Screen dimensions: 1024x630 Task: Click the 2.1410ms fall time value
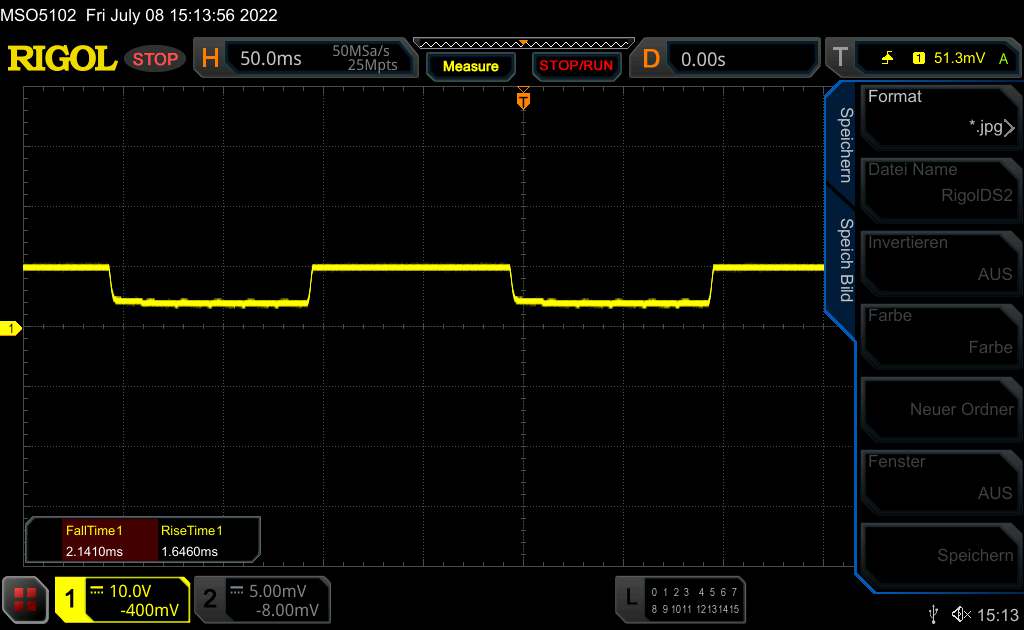(94, 552)
